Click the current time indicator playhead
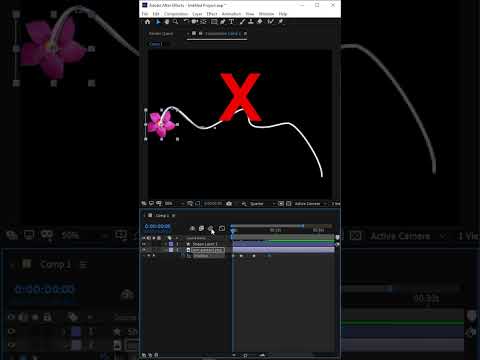The image size is (480, 360). click(234, 230)
